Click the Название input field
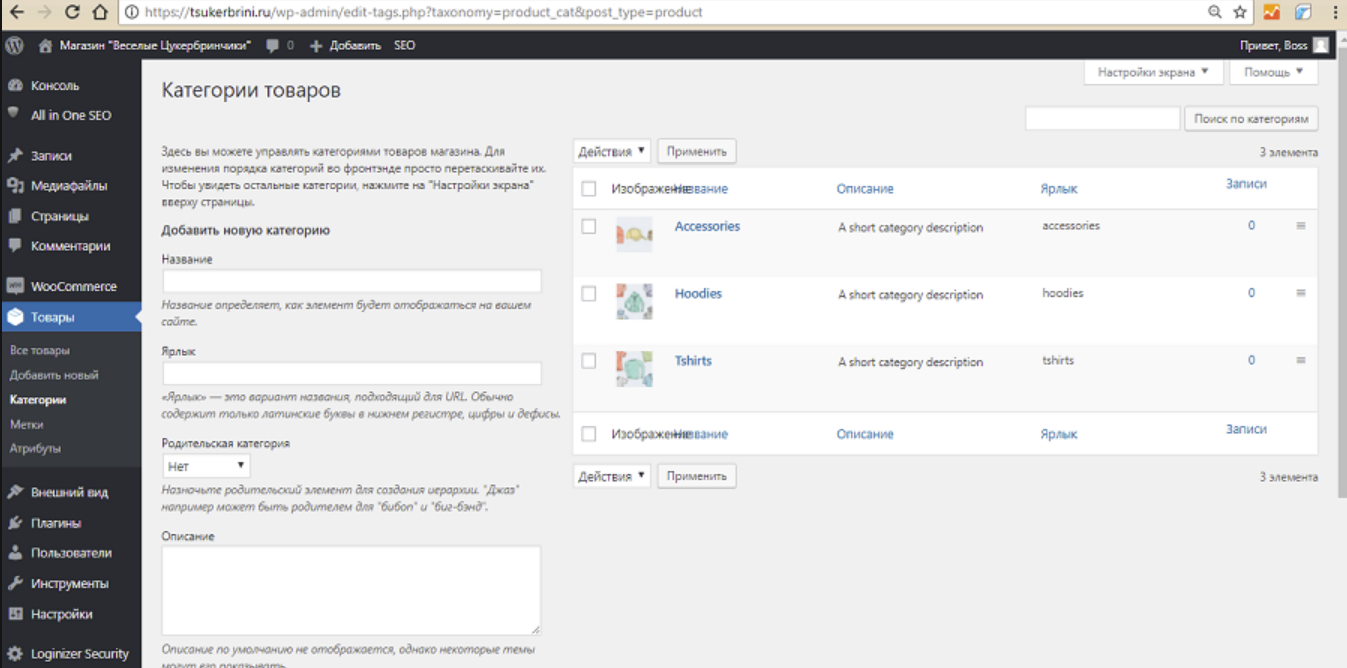 tap(352, 281)
